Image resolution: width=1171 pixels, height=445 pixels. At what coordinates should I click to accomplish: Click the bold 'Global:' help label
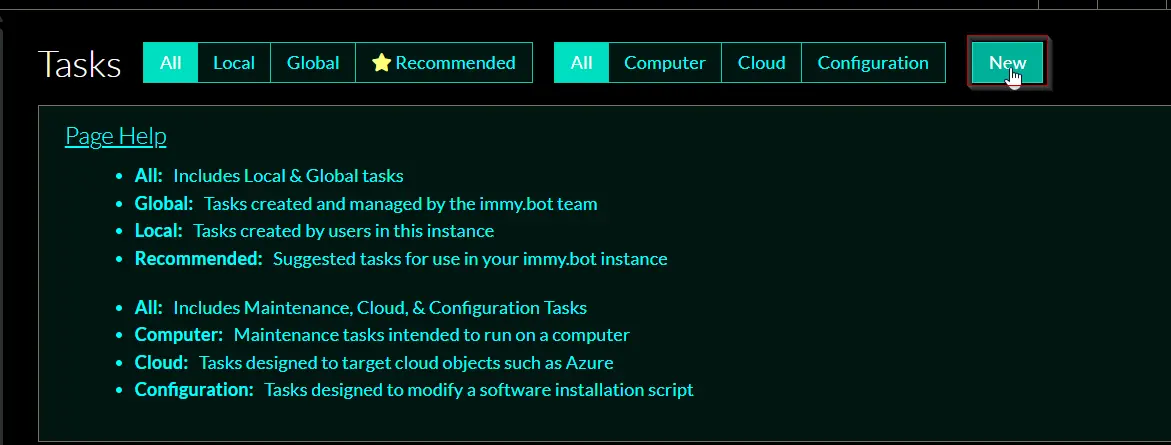[164, 203]
